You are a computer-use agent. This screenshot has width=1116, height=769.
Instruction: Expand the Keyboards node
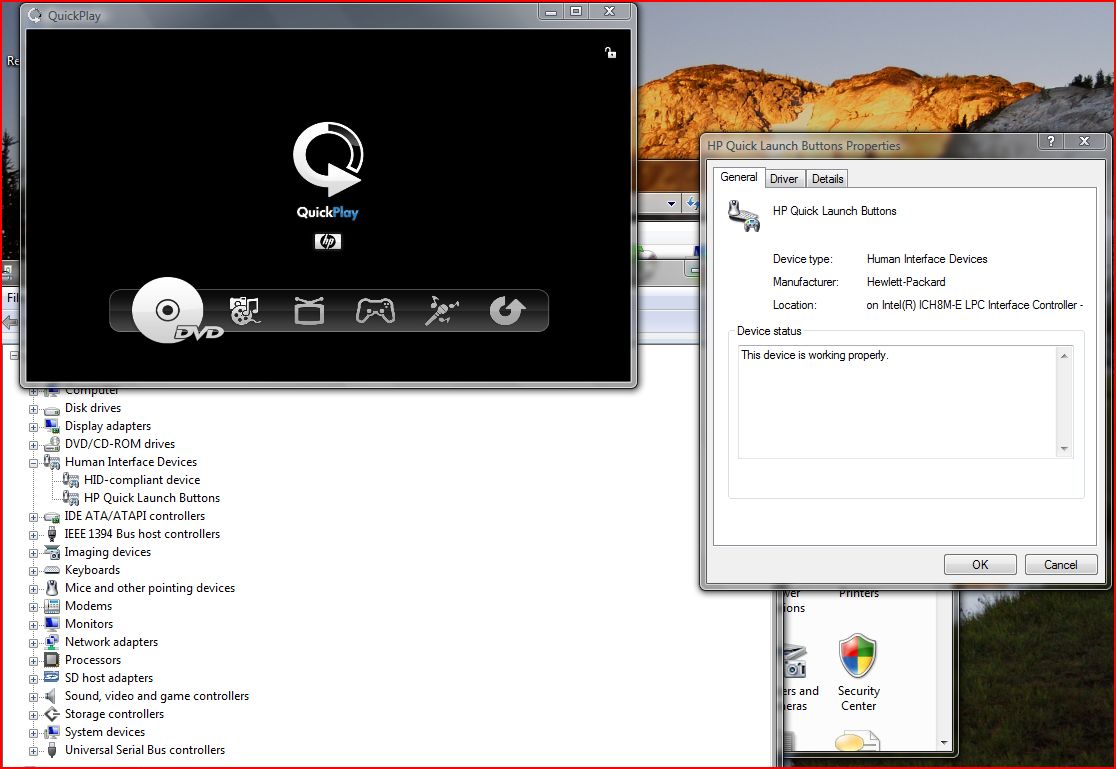click(x=33, y=571)
